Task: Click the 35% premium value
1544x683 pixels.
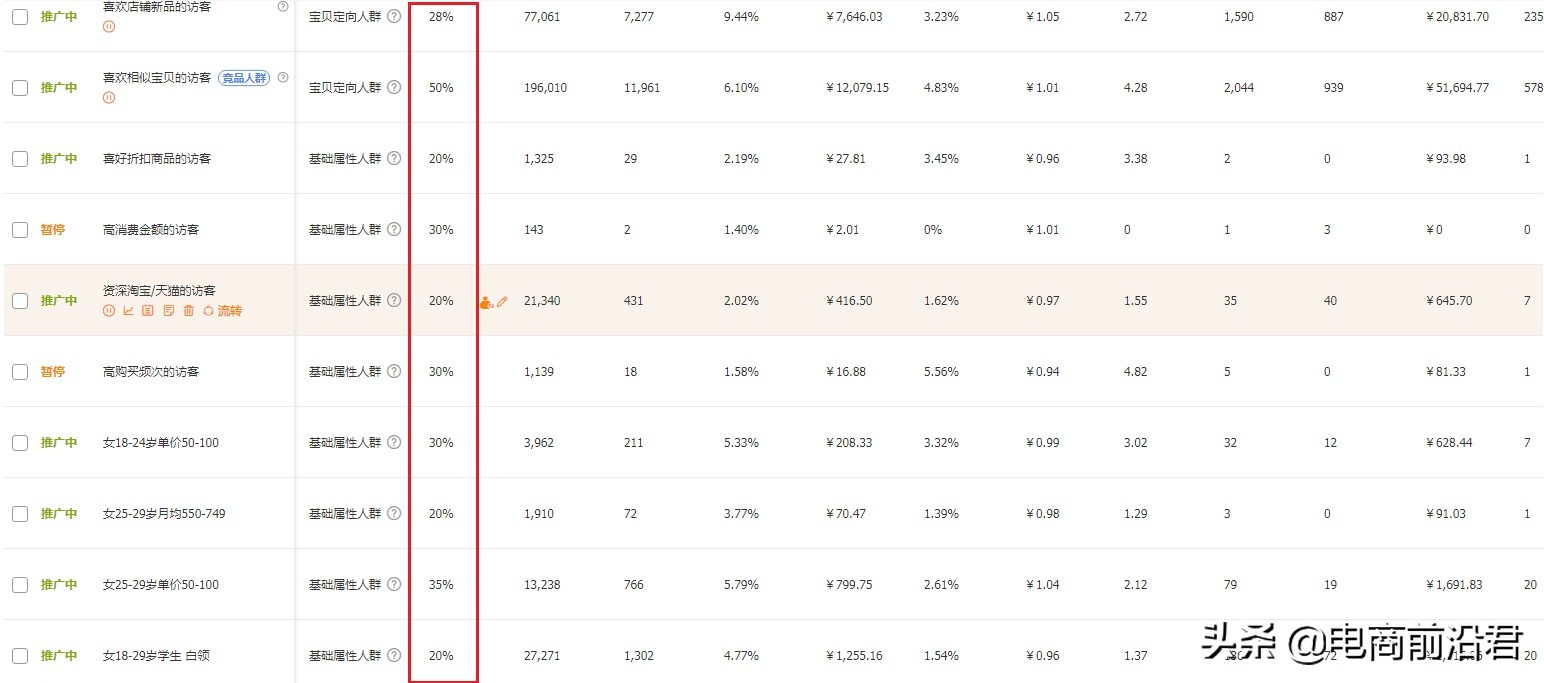Action: (x=441, y=585)
